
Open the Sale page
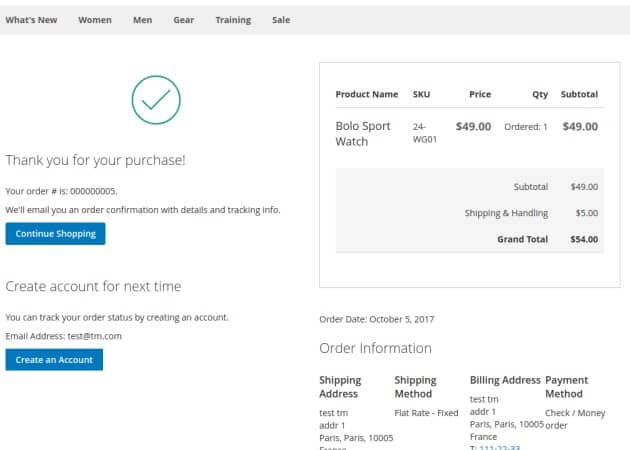[280, 19]
